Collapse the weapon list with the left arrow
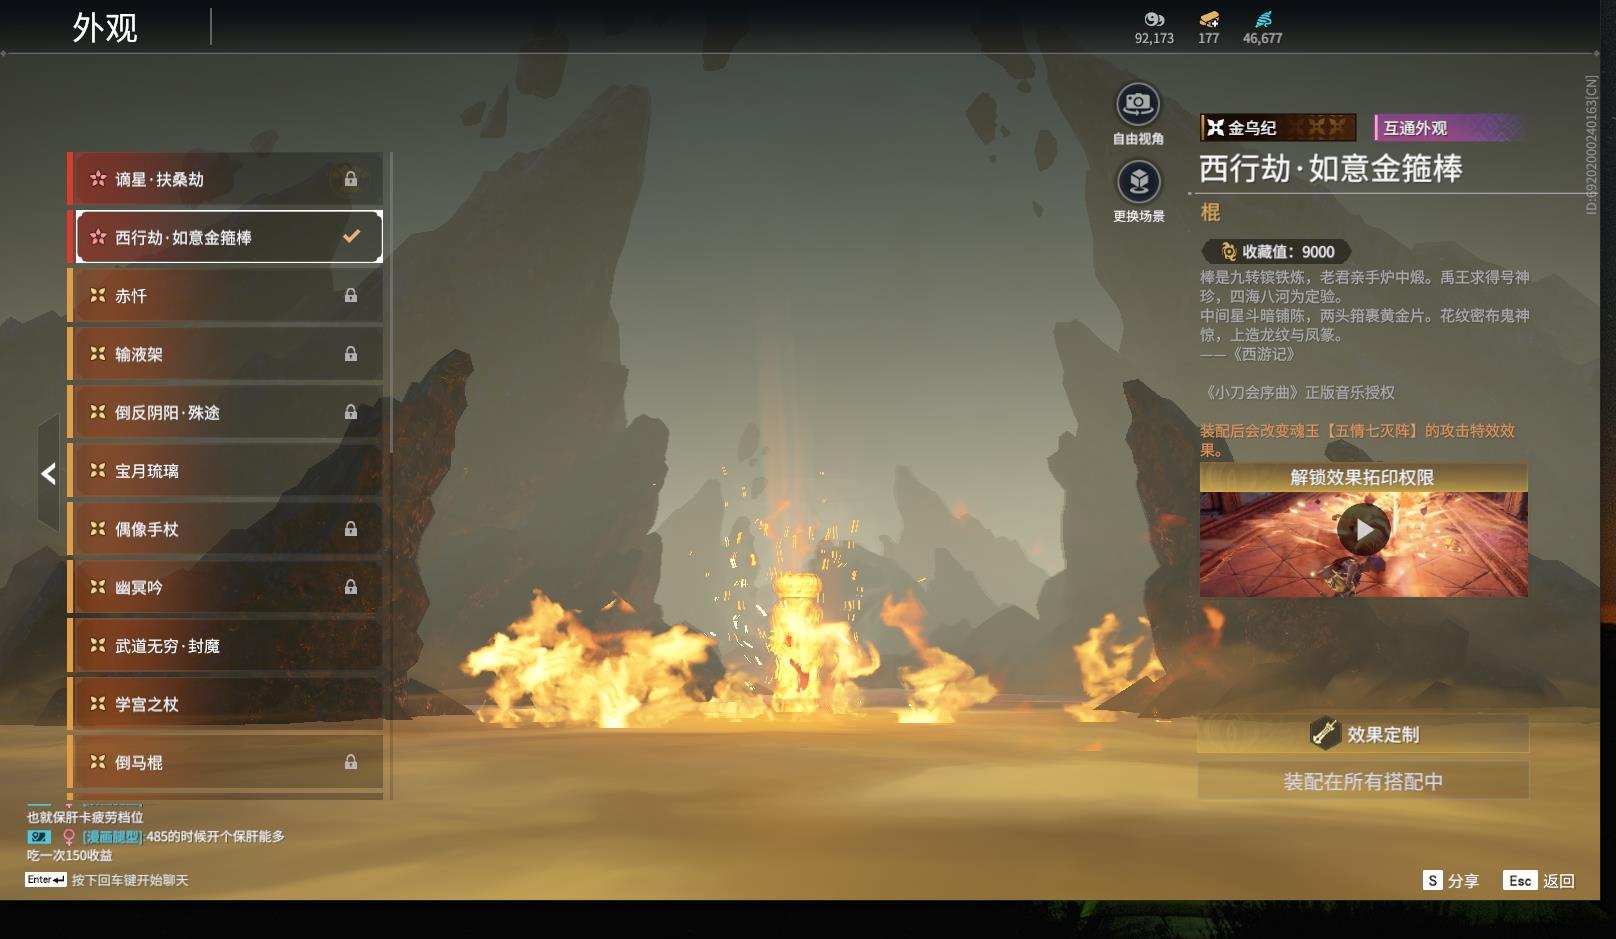The image size is (1616, 939). click(48, 473)
